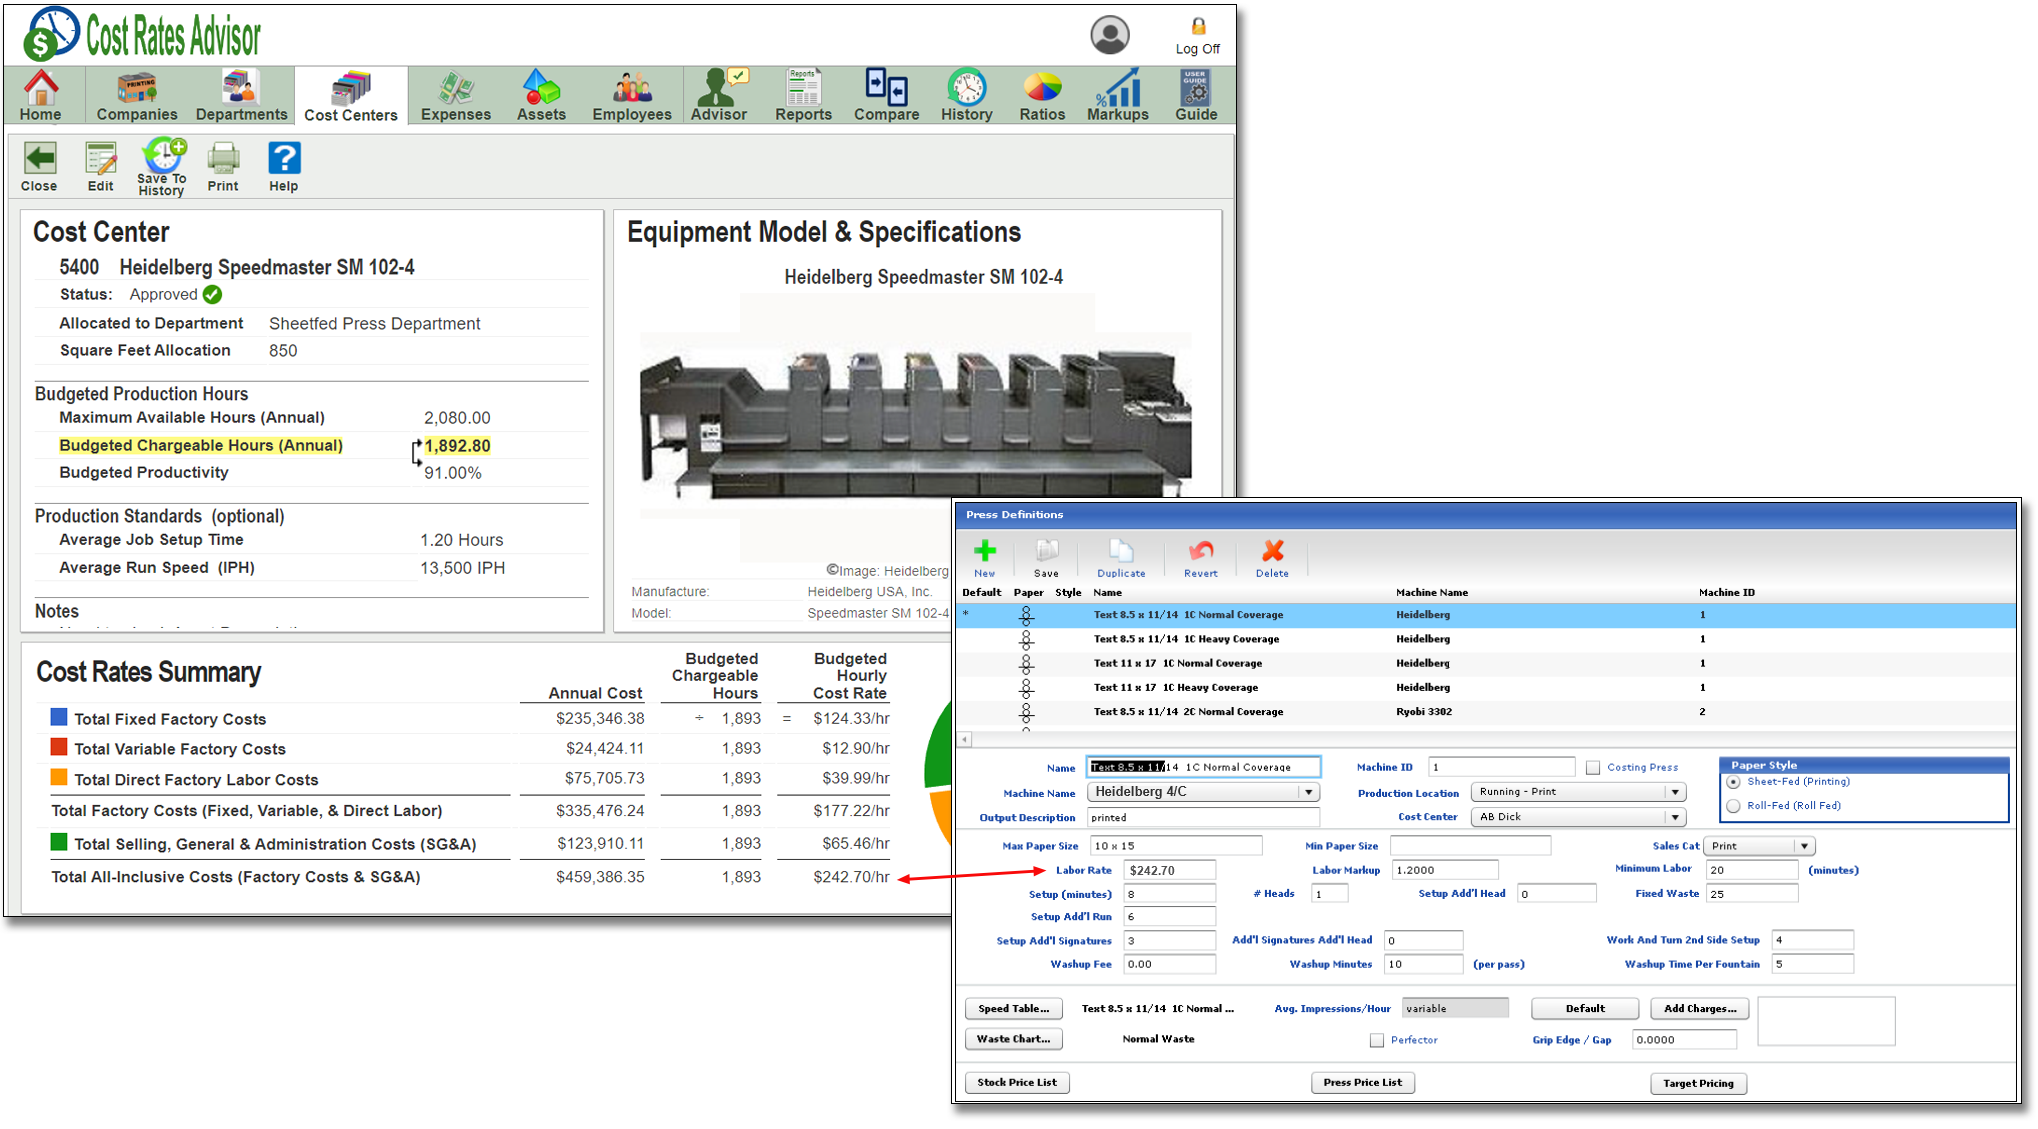Click the Washup Minutes input field
The image size is (2038, 1129).
[x=1423, y=965]
